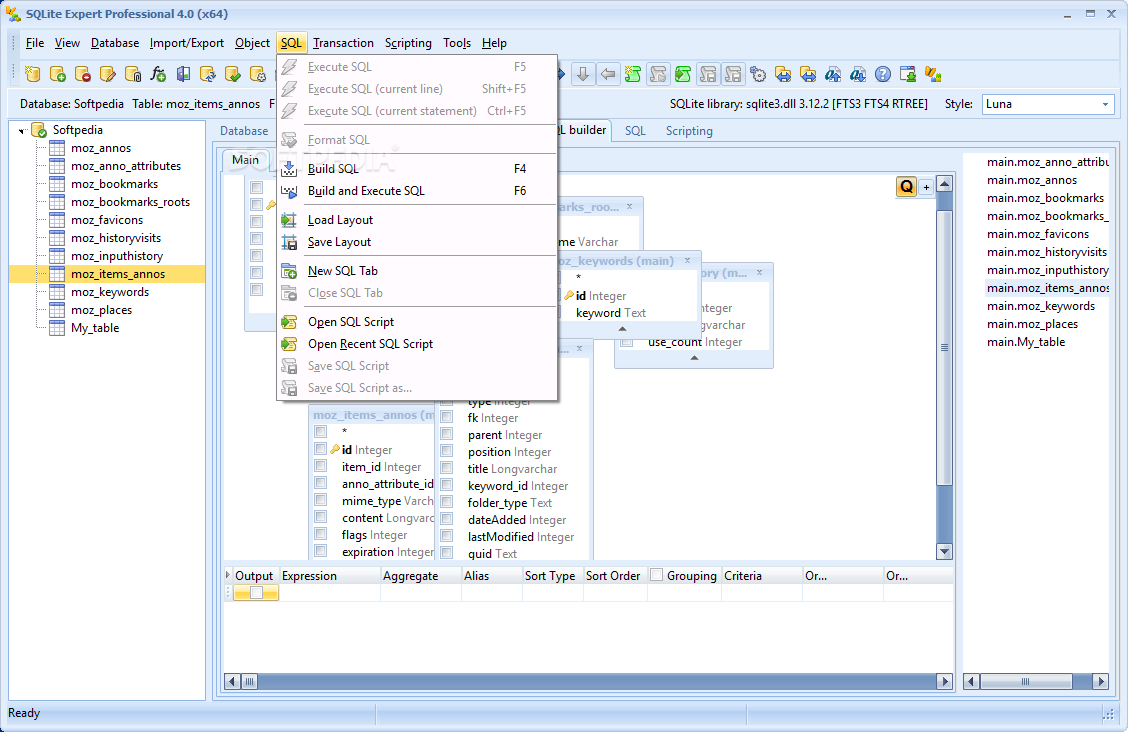This screenshot has width=1128, height=732.
Task: Close the moz_keywords (main) table box
Action: [x=688, y=260]
